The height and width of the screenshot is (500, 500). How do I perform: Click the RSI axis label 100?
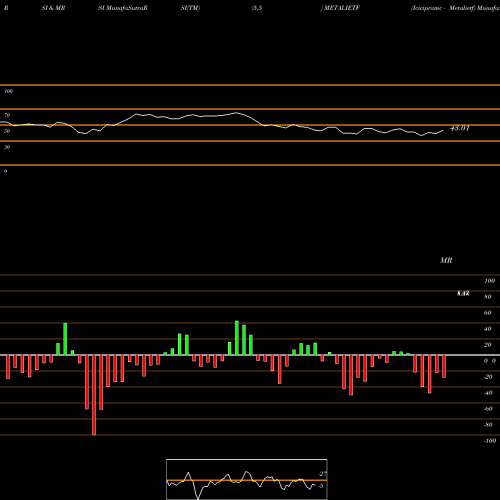8,91
